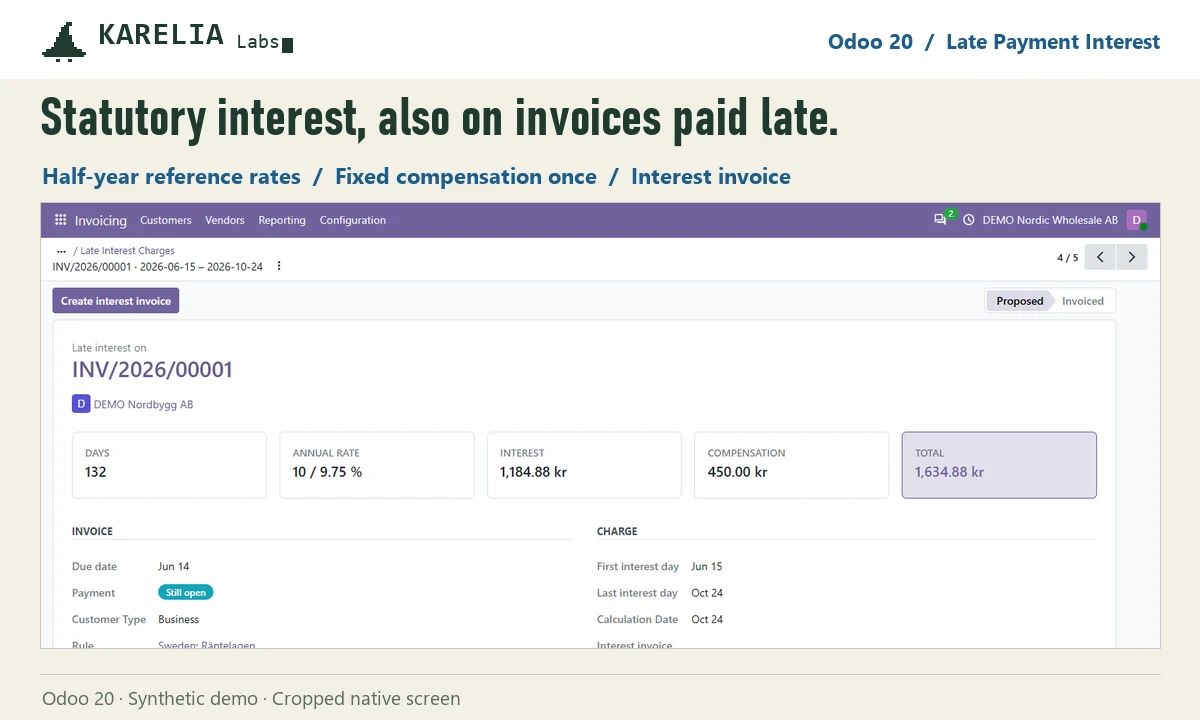Open the Sweden: Räntelagen rule link
1200x720 pixels.
(207, 645)
